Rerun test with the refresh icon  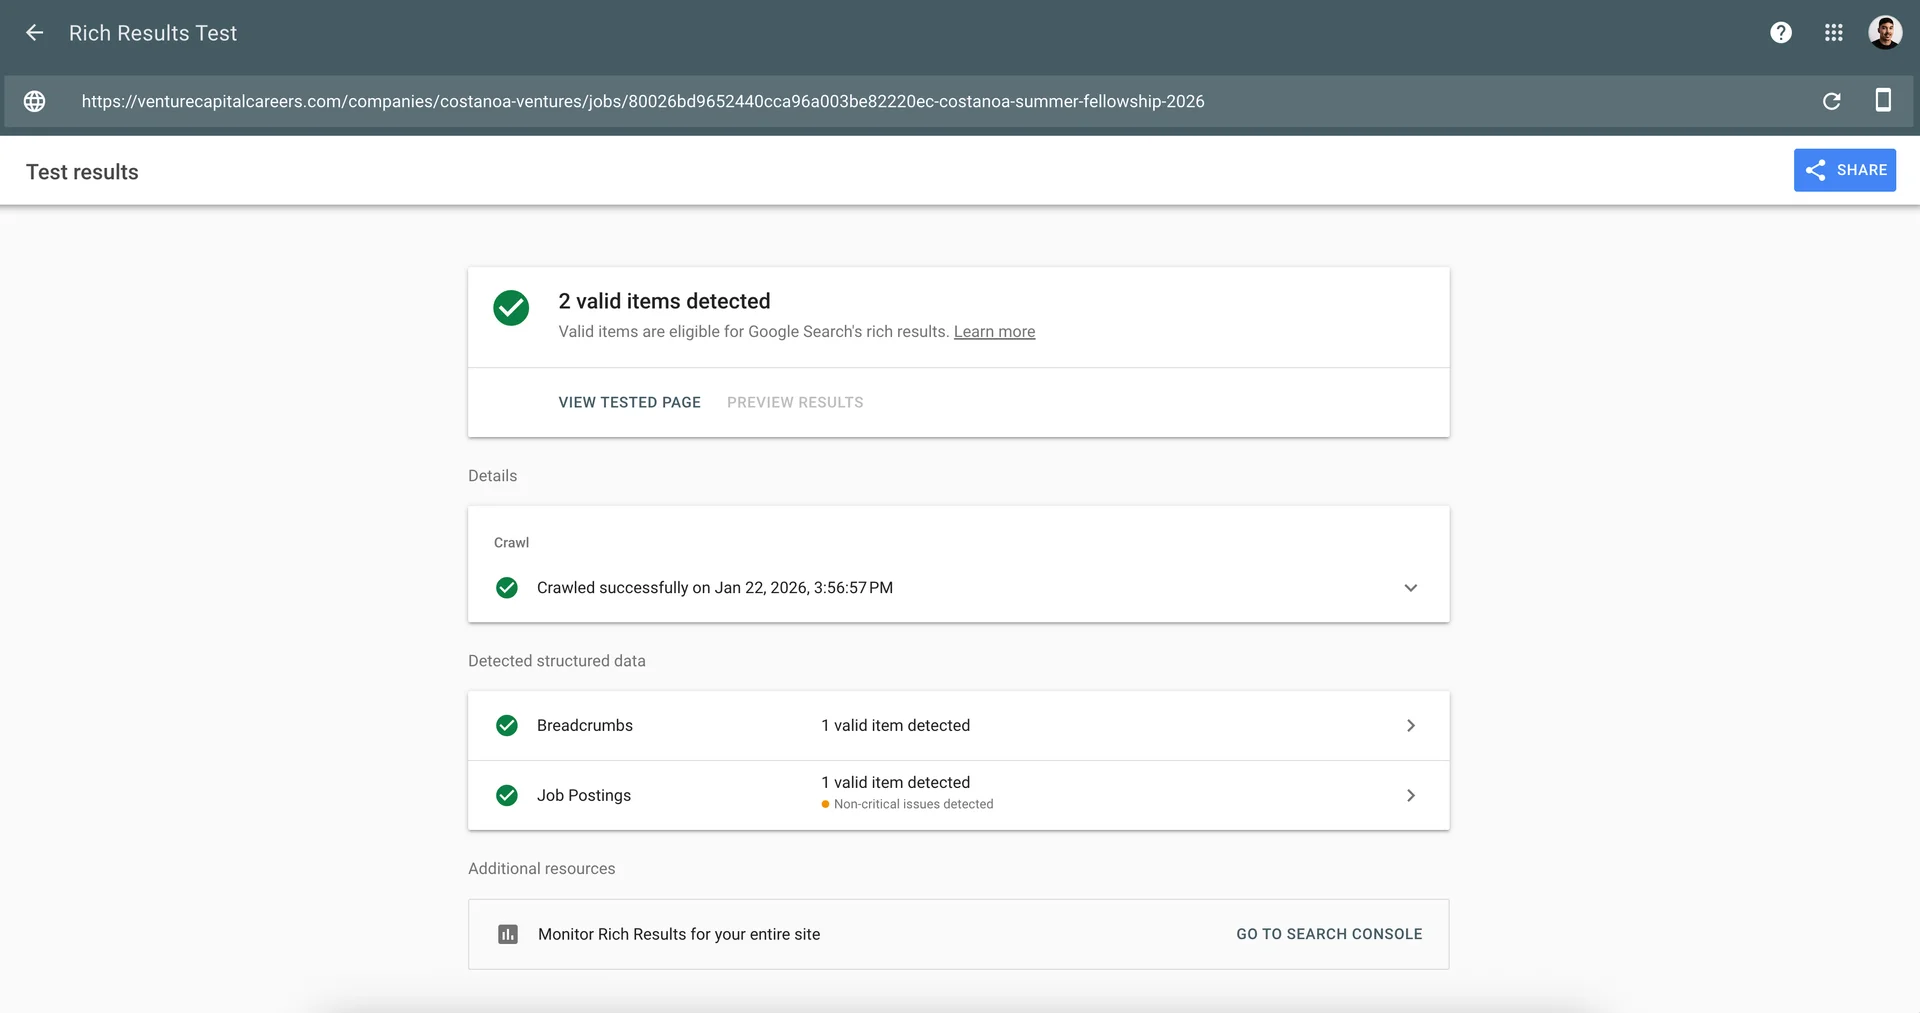[1831, 101]
